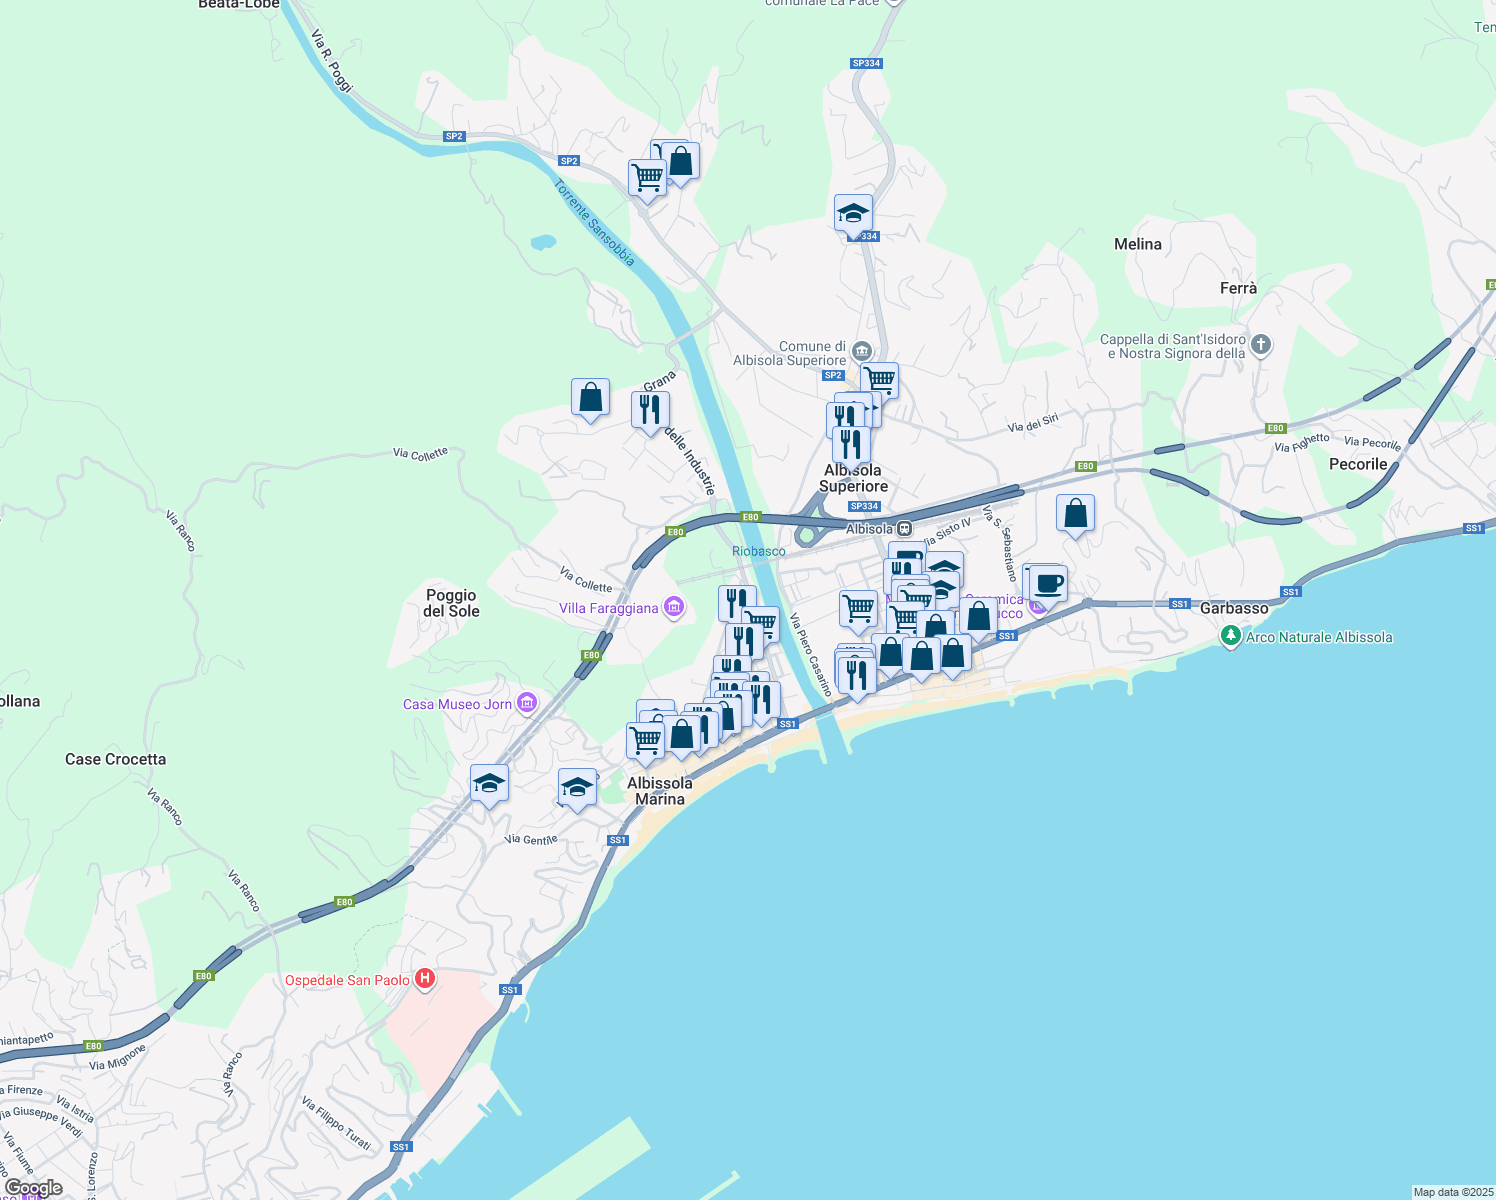Click the hospital icon at Ospedale San Paolo
The image size is (1496, 1200).
pos(423,978)
